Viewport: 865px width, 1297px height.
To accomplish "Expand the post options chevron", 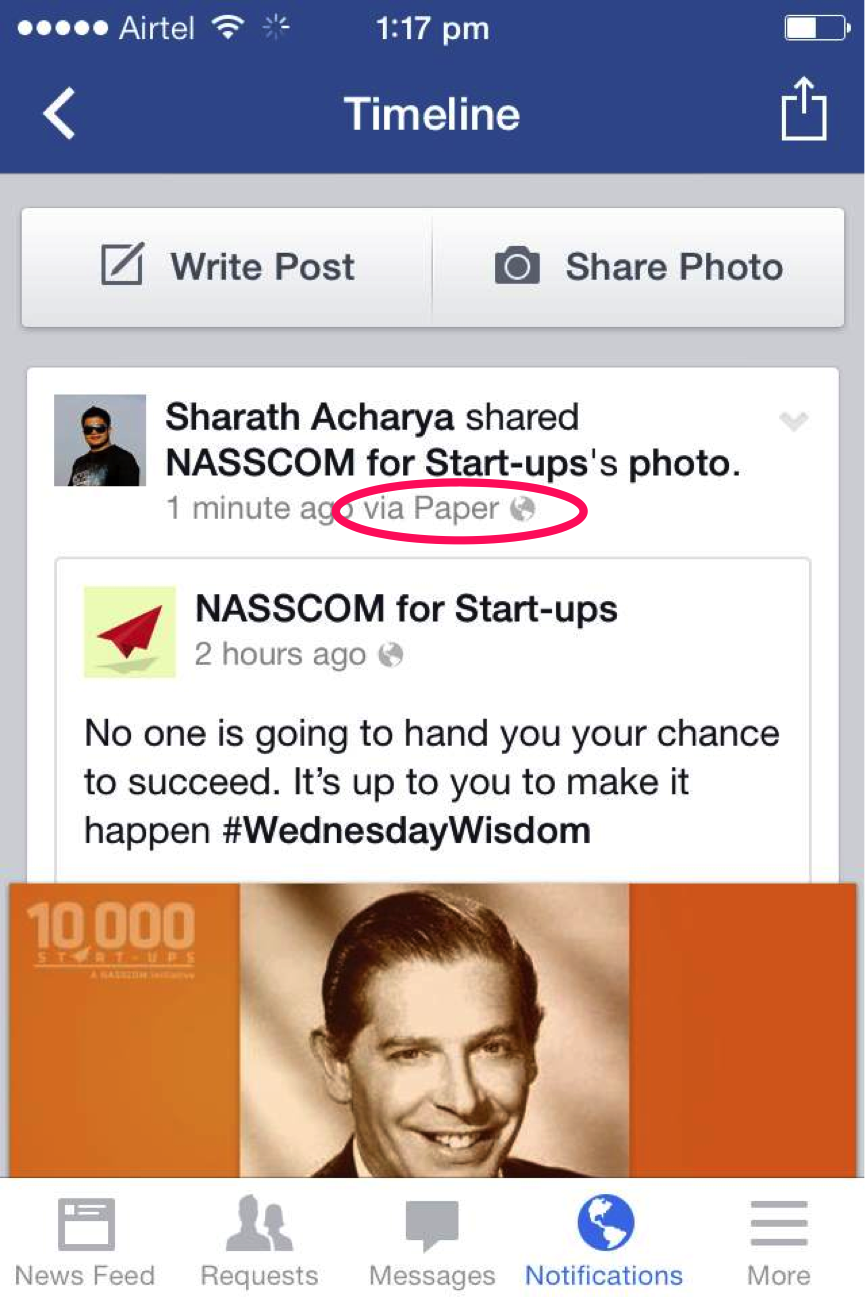I will click(x=793, y=421).
